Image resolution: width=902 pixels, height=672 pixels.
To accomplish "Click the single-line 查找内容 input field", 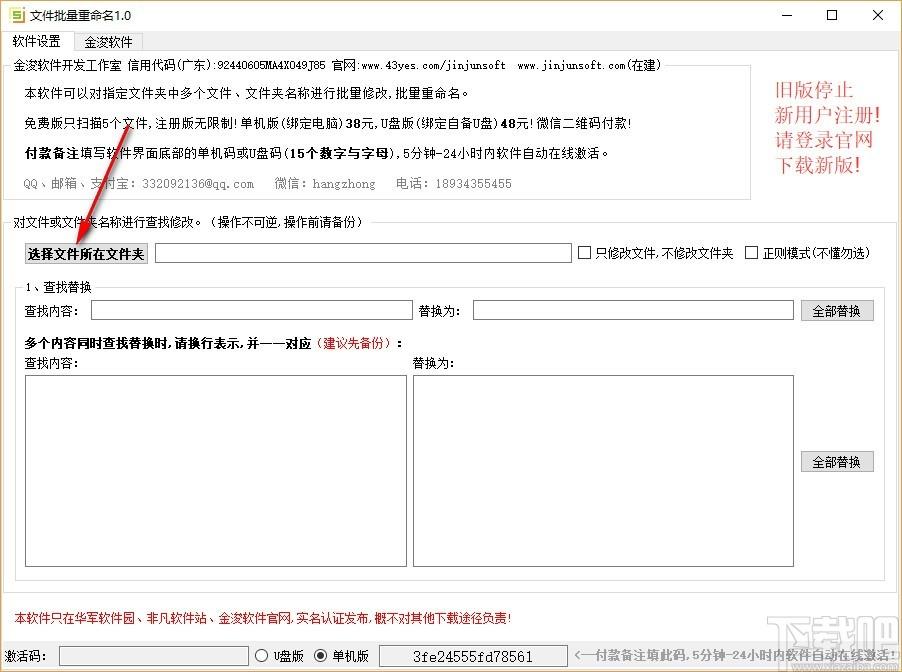I will (x=251, y=310).
